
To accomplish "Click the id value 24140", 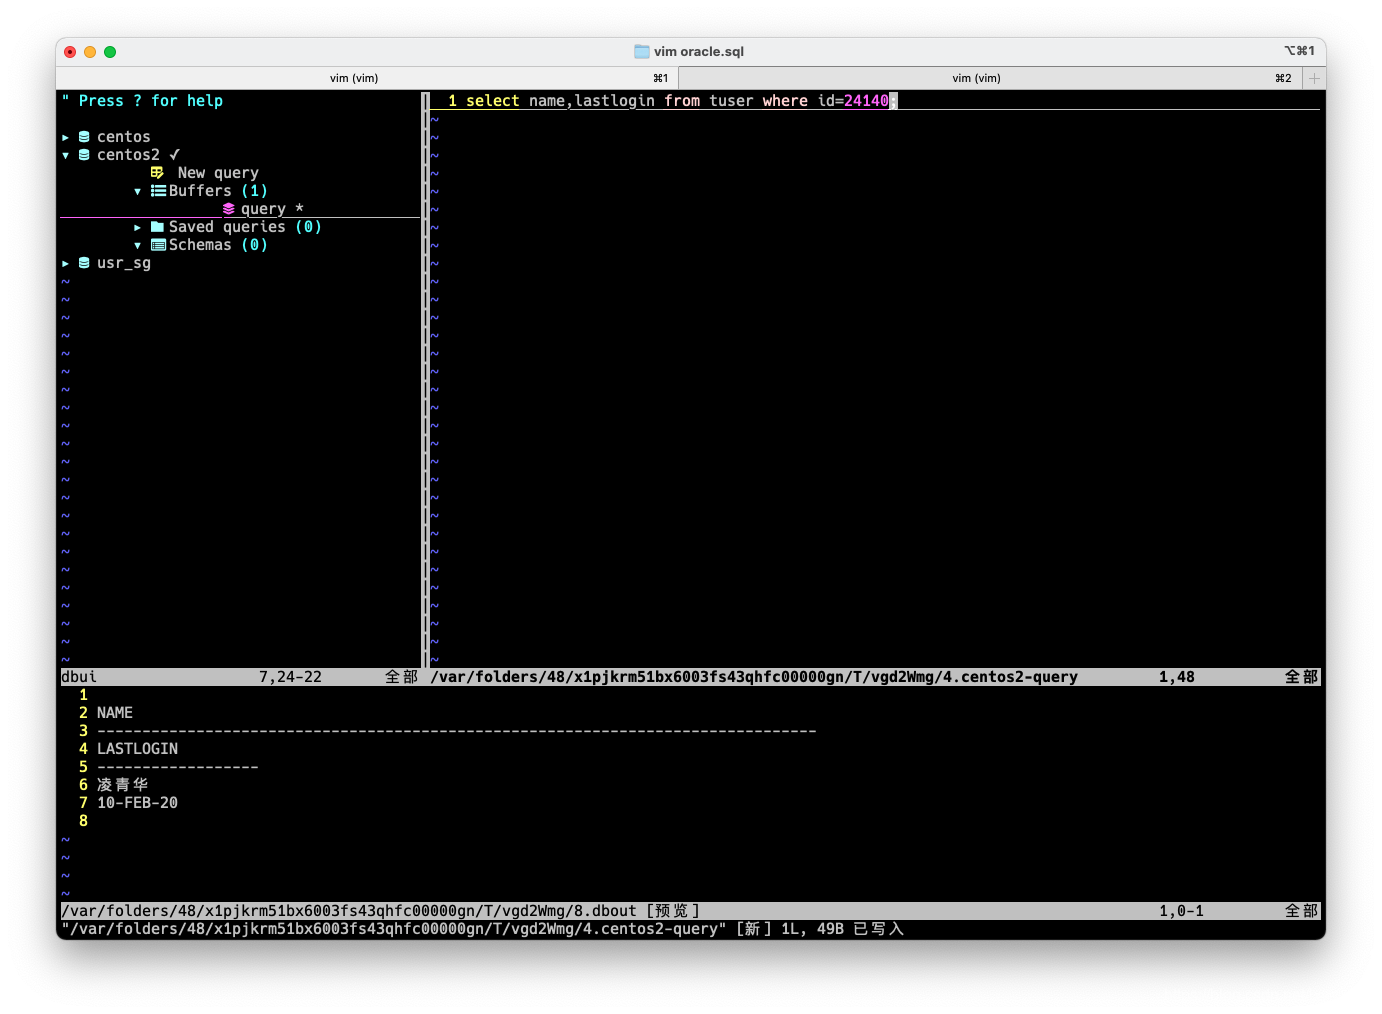I will point(866,101).
